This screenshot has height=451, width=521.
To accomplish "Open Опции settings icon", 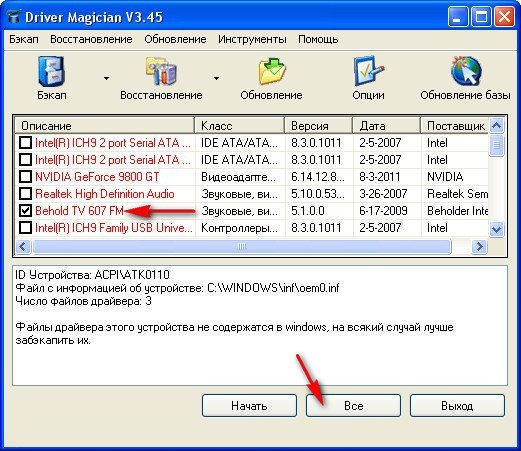I will 368,71.
